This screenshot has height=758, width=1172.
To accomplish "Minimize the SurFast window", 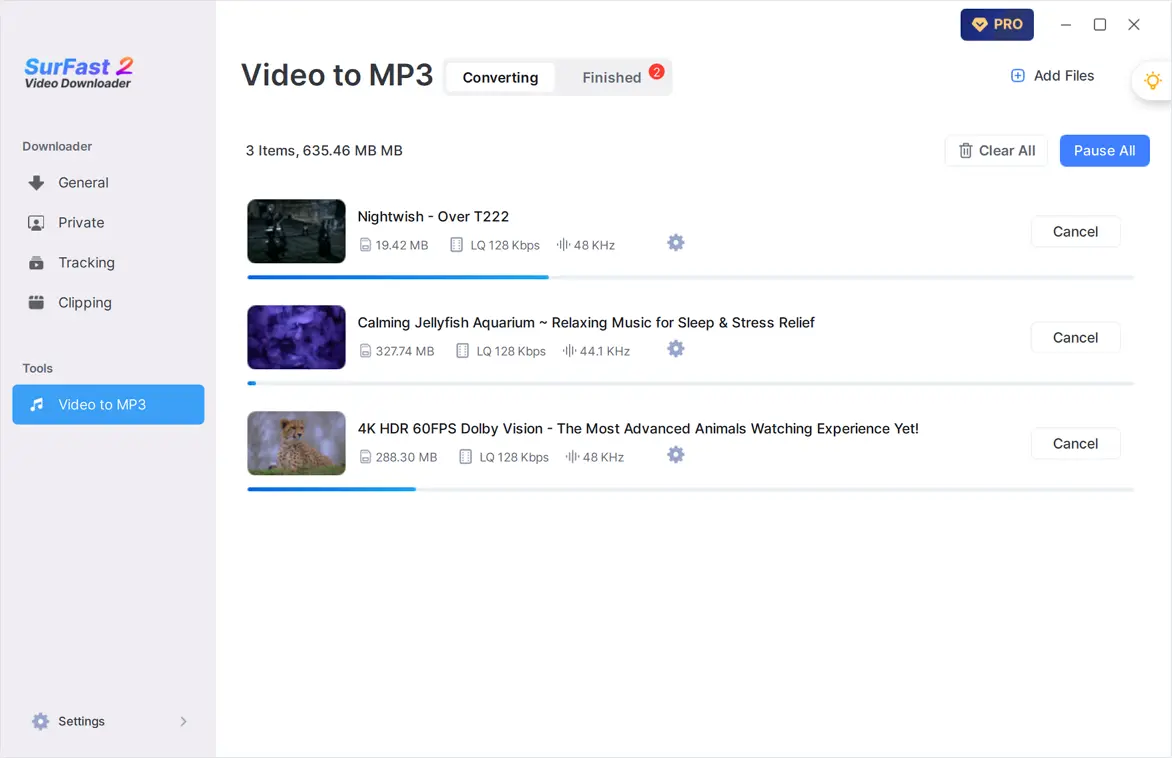I will [x=1066, y=25].
